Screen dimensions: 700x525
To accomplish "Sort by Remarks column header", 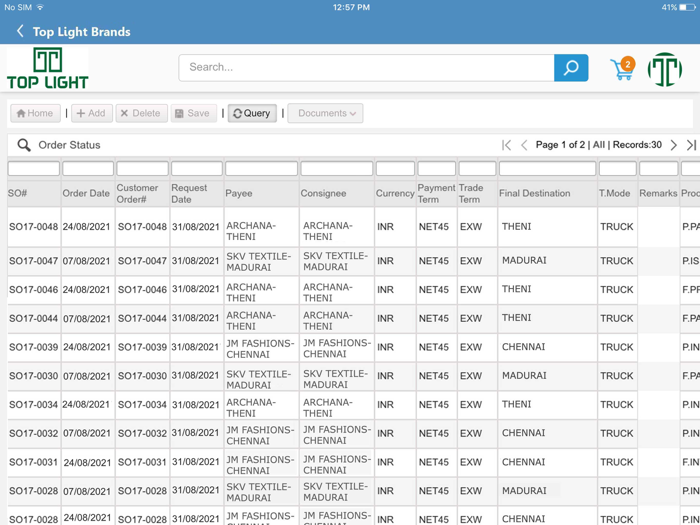I will pyautogui.click(x=658, y=193).
